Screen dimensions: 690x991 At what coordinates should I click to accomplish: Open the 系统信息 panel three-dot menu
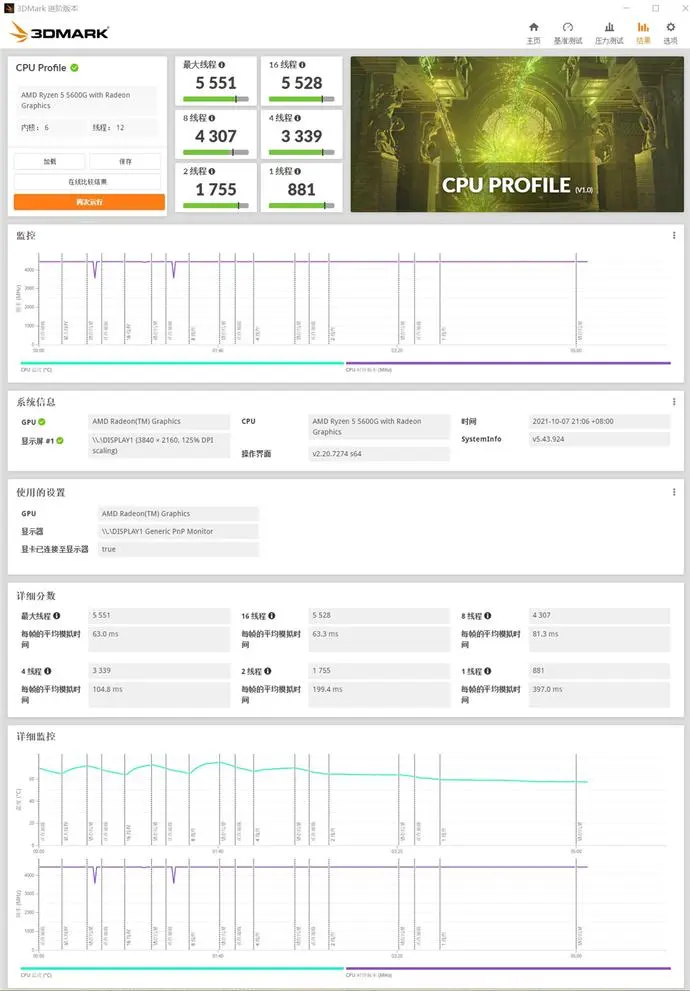pyautogui.click(x=674, y=401)
